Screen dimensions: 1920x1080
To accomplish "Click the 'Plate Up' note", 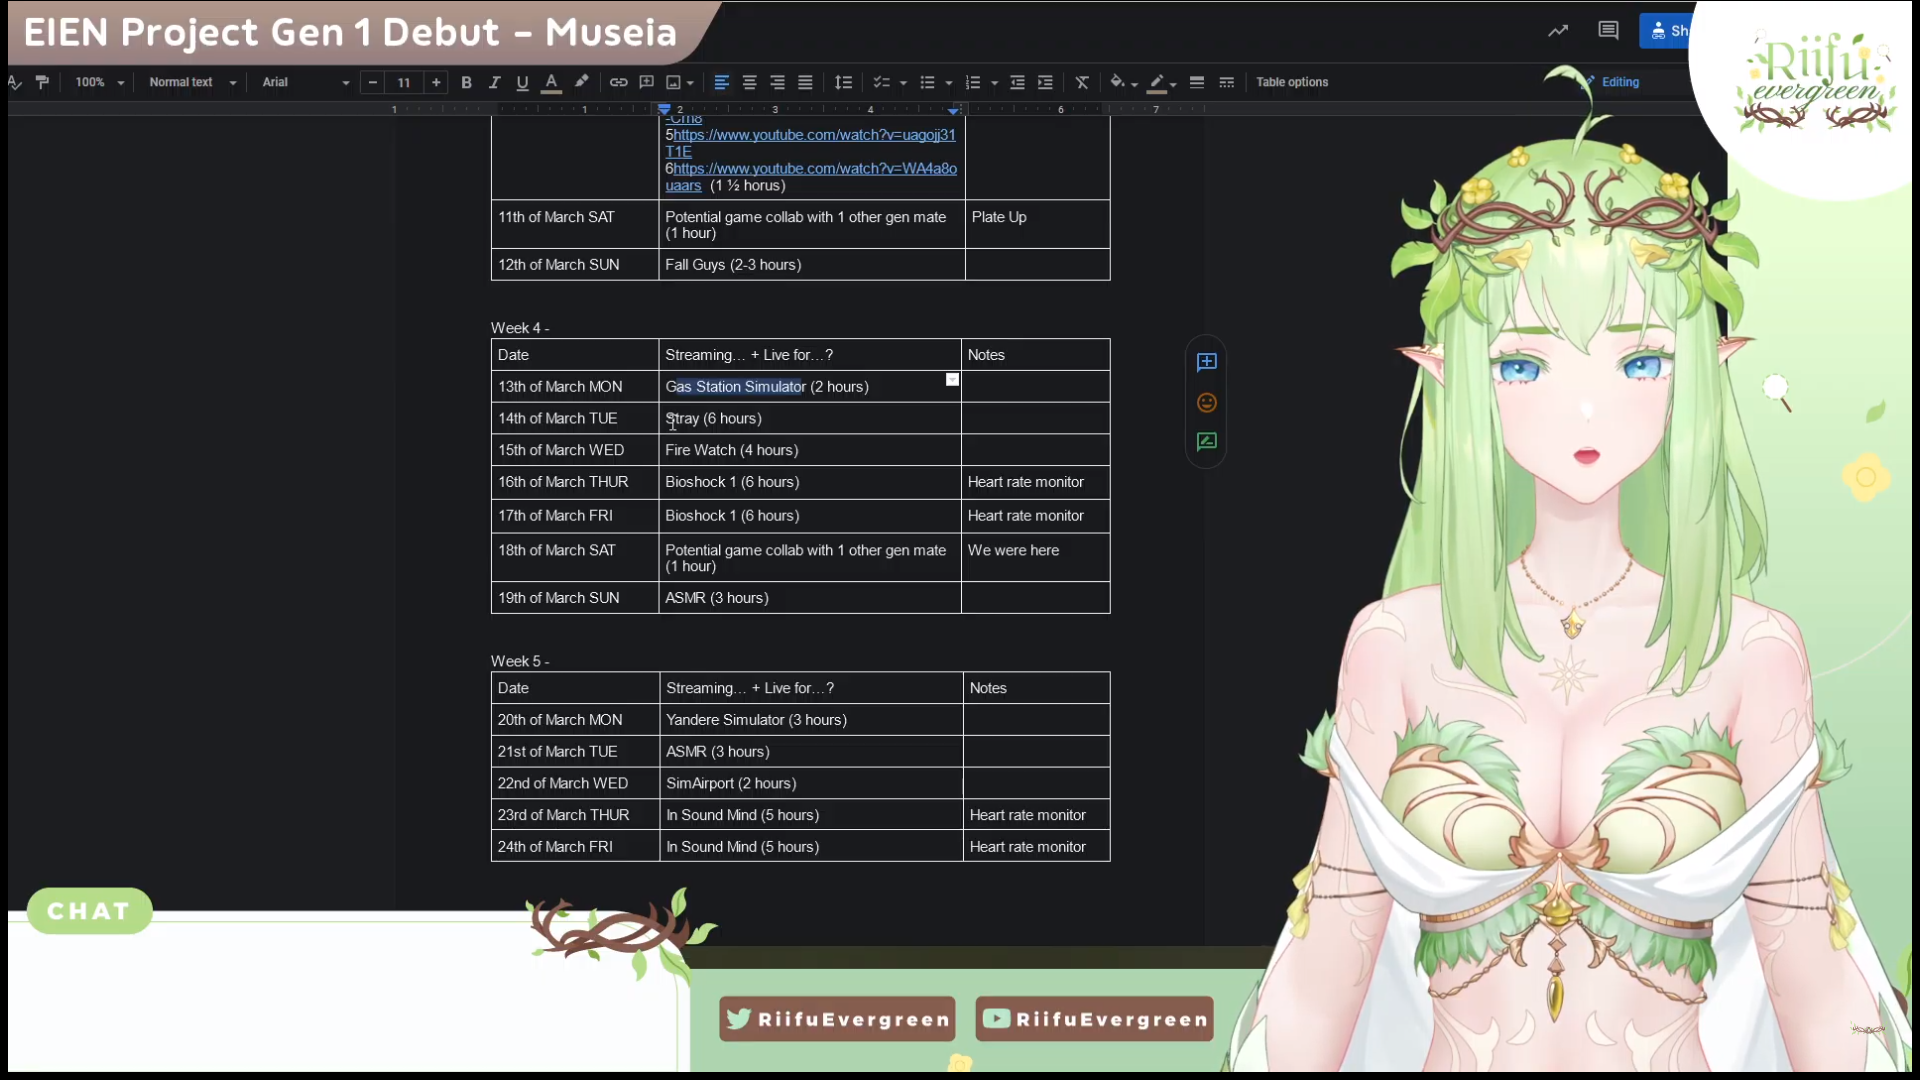I will point(999,217).
